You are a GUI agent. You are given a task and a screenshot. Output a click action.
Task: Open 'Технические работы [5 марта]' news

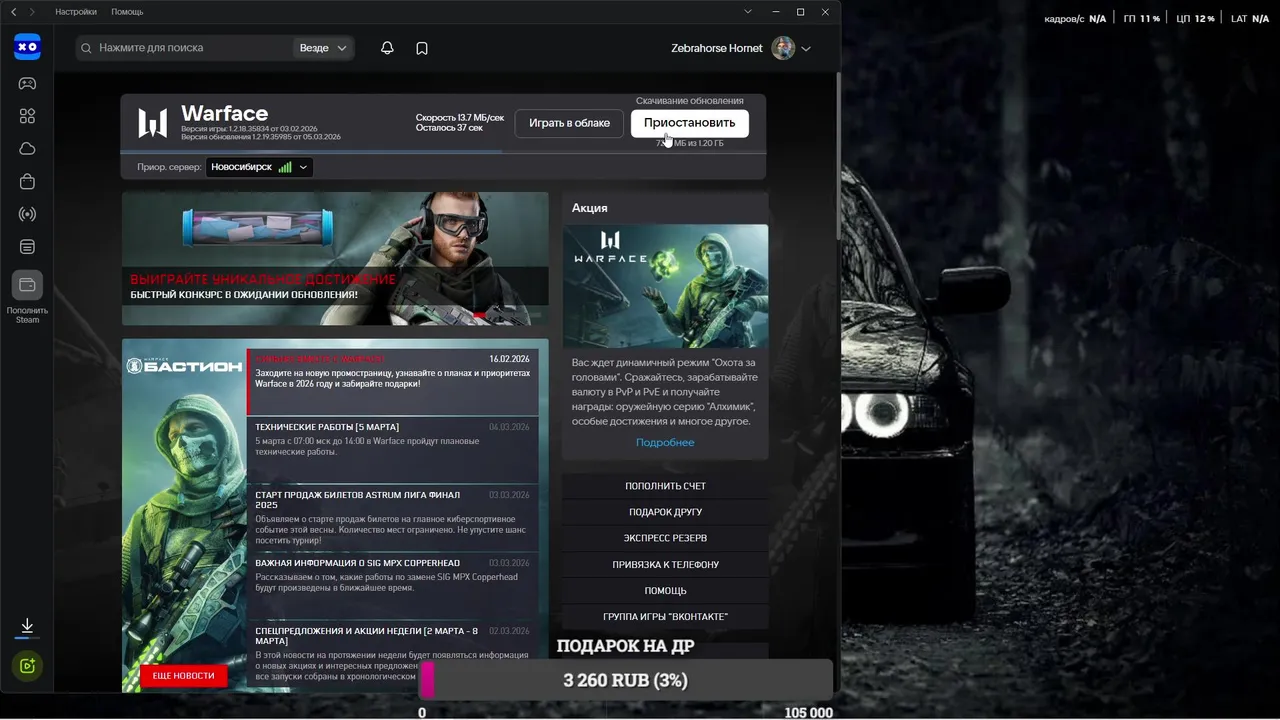pyautogui.click(x=392, y=449)
